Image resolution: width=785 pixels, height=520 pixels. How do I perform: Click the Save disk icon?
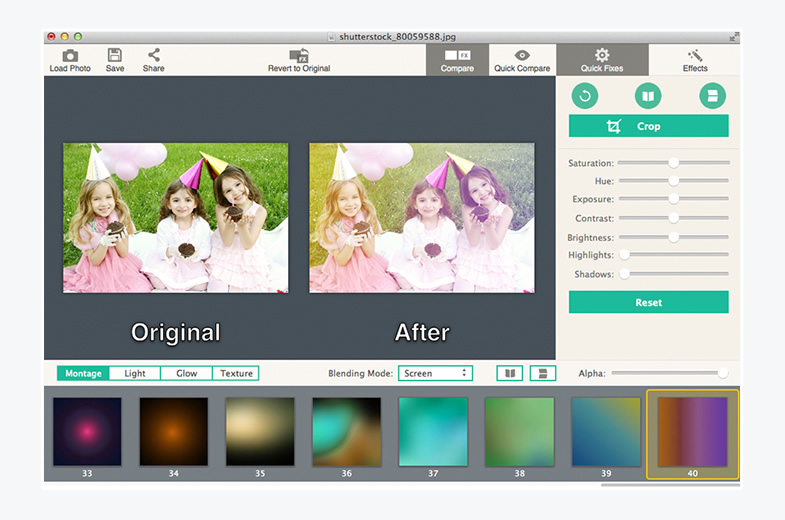pyautogui.click(x=115, y=56)
